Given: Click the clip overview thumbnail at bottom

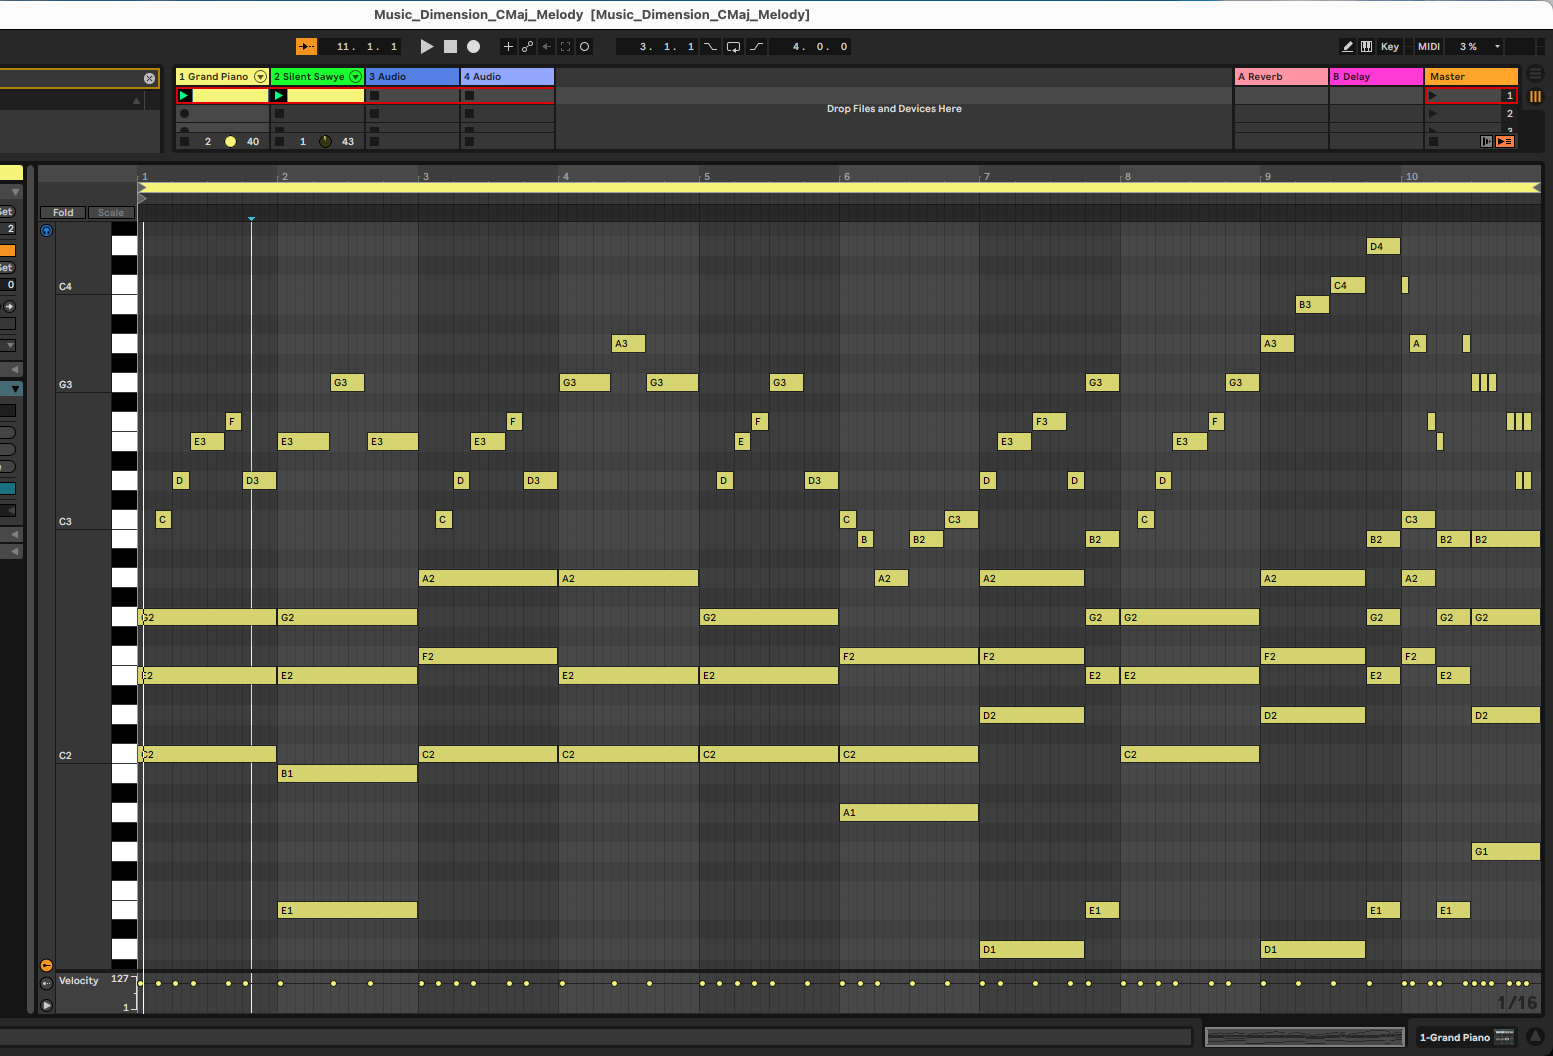Looking at the screenshot, I should pos(1304,1037).
